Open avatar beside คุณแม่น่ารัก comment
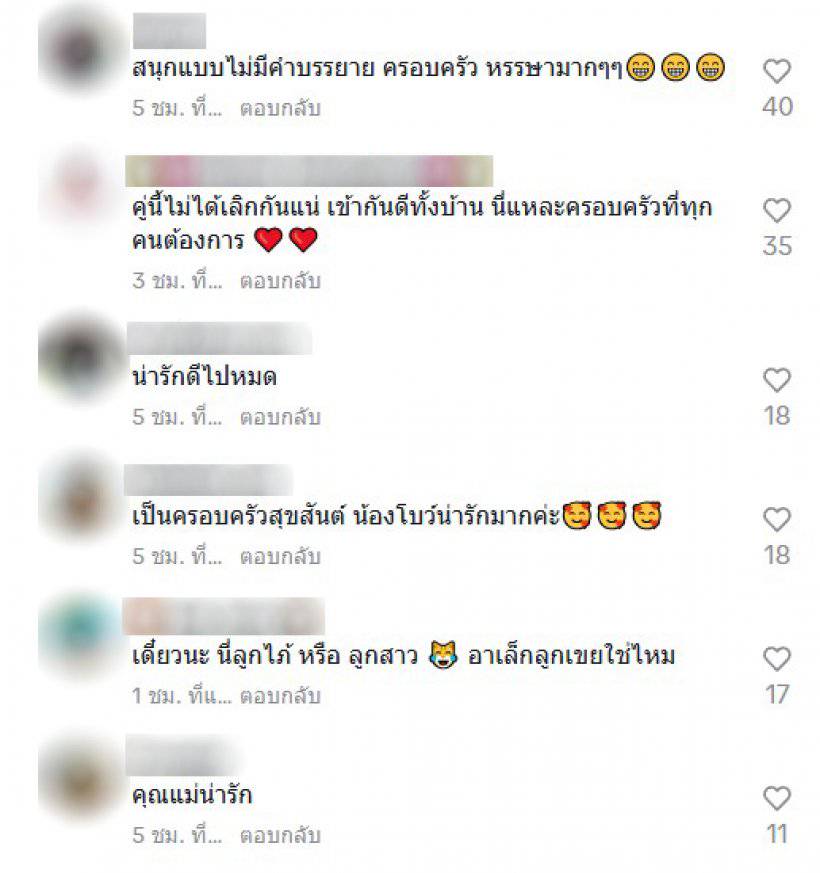This screenshot has width=820, height=873. pyautogui.click(x=82, y=777)
